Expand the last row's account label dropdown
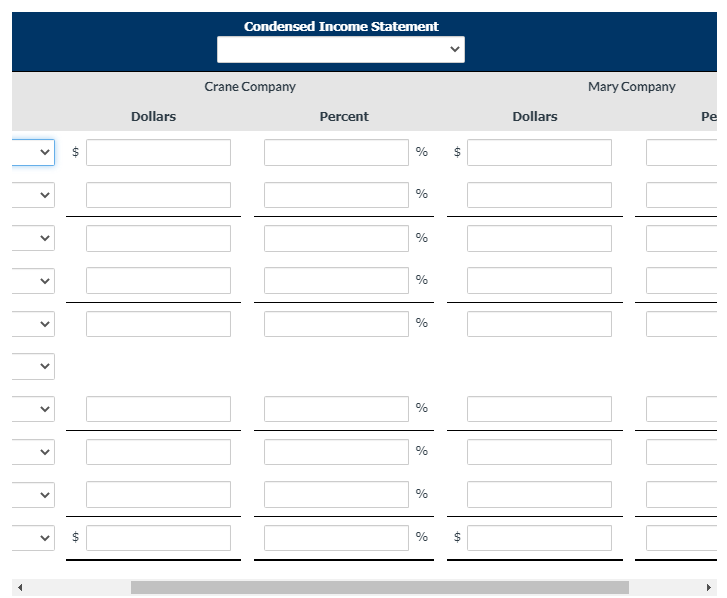Viewport: 727px width, 598px height. [x=33, y=538]
